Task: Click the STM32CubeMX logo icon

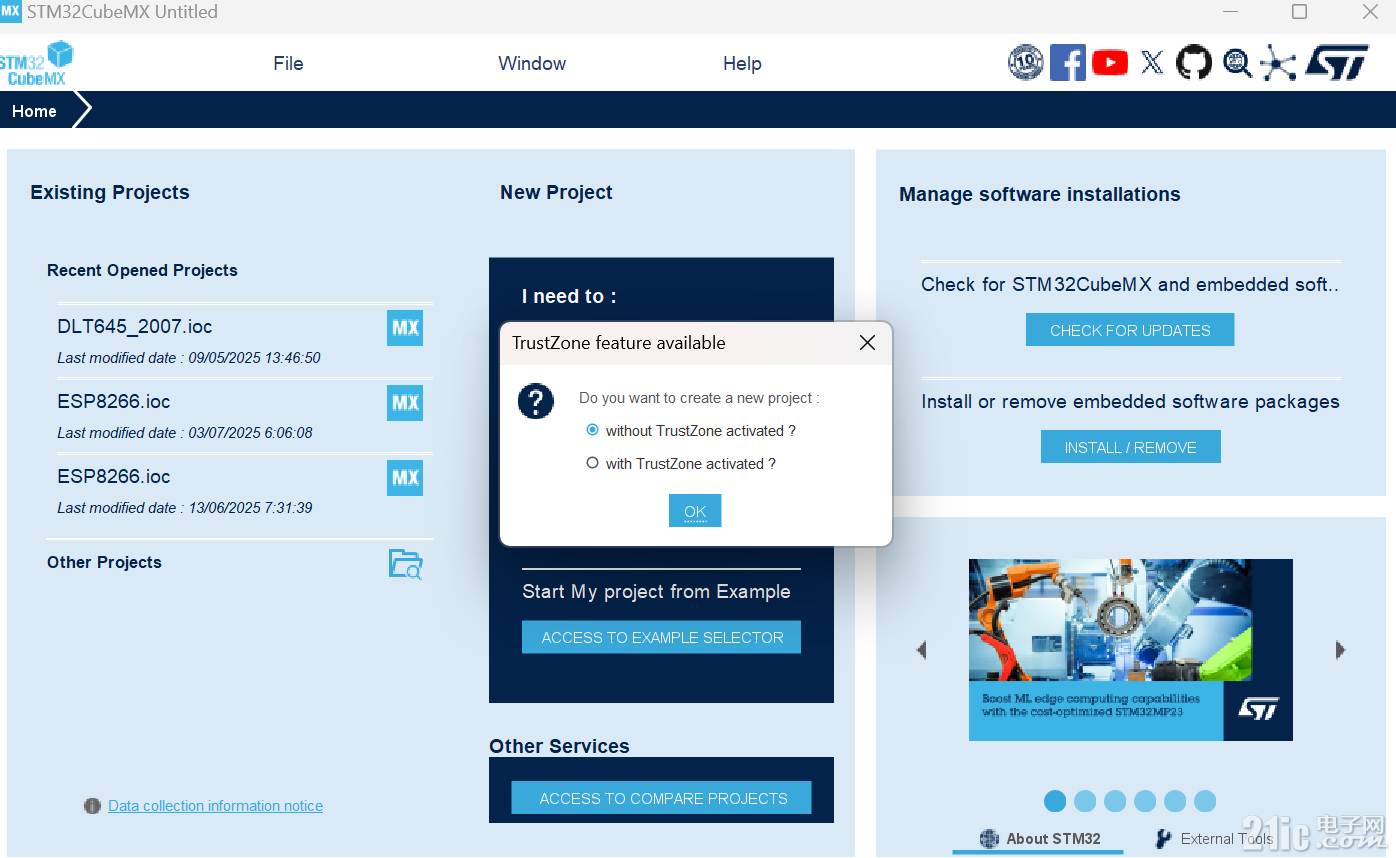Action: click(x=37, y=63)
